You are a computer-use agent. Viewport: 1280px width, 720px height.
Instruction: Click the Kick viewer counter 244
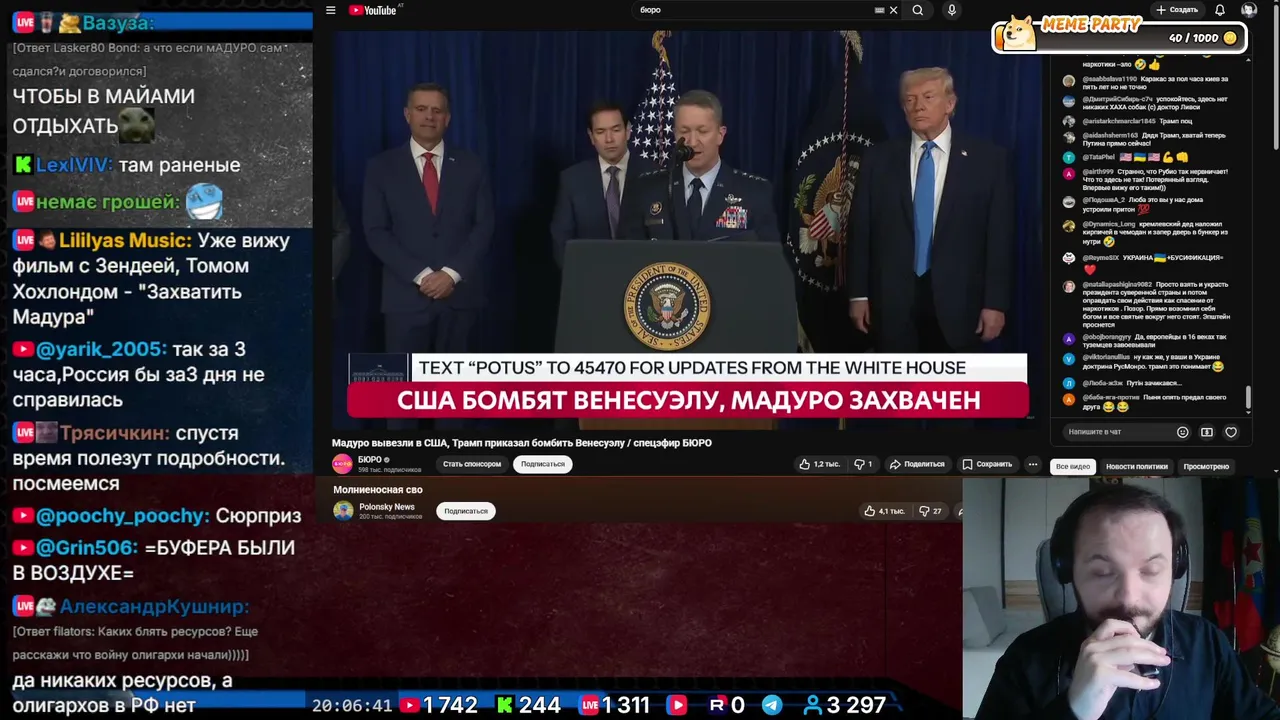pos(528,705)
